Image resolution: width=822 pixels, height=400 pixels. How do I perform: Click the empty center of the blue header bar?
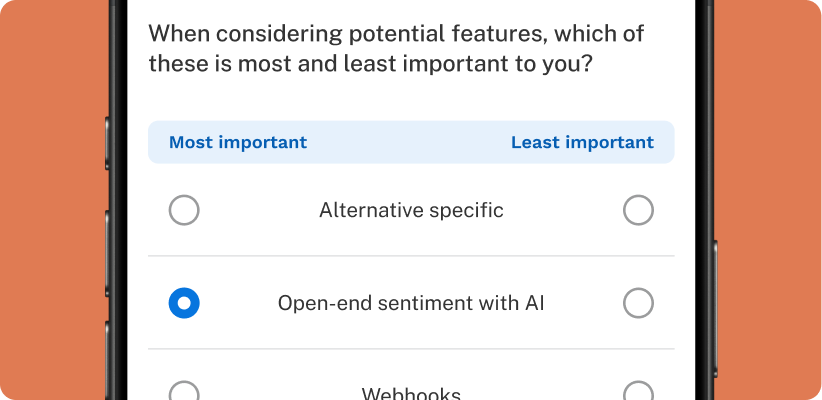pos(409,143)
